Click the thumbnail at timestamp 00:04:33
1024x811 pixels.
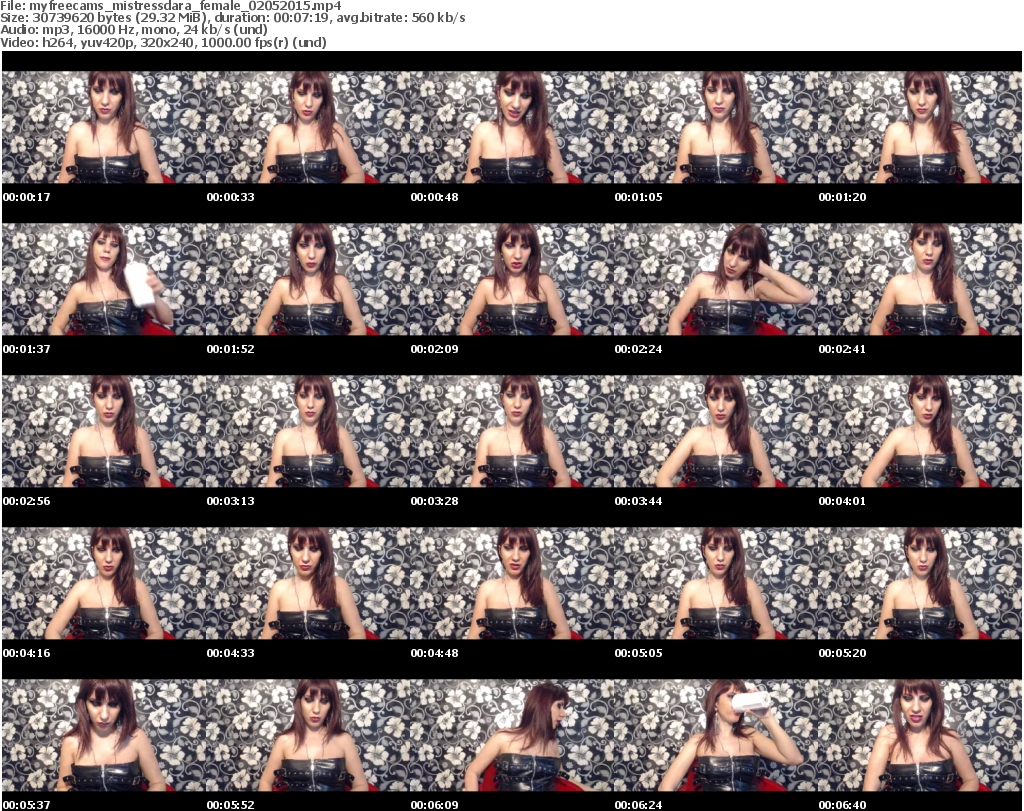pyautogui.click(x=308, y=584)
